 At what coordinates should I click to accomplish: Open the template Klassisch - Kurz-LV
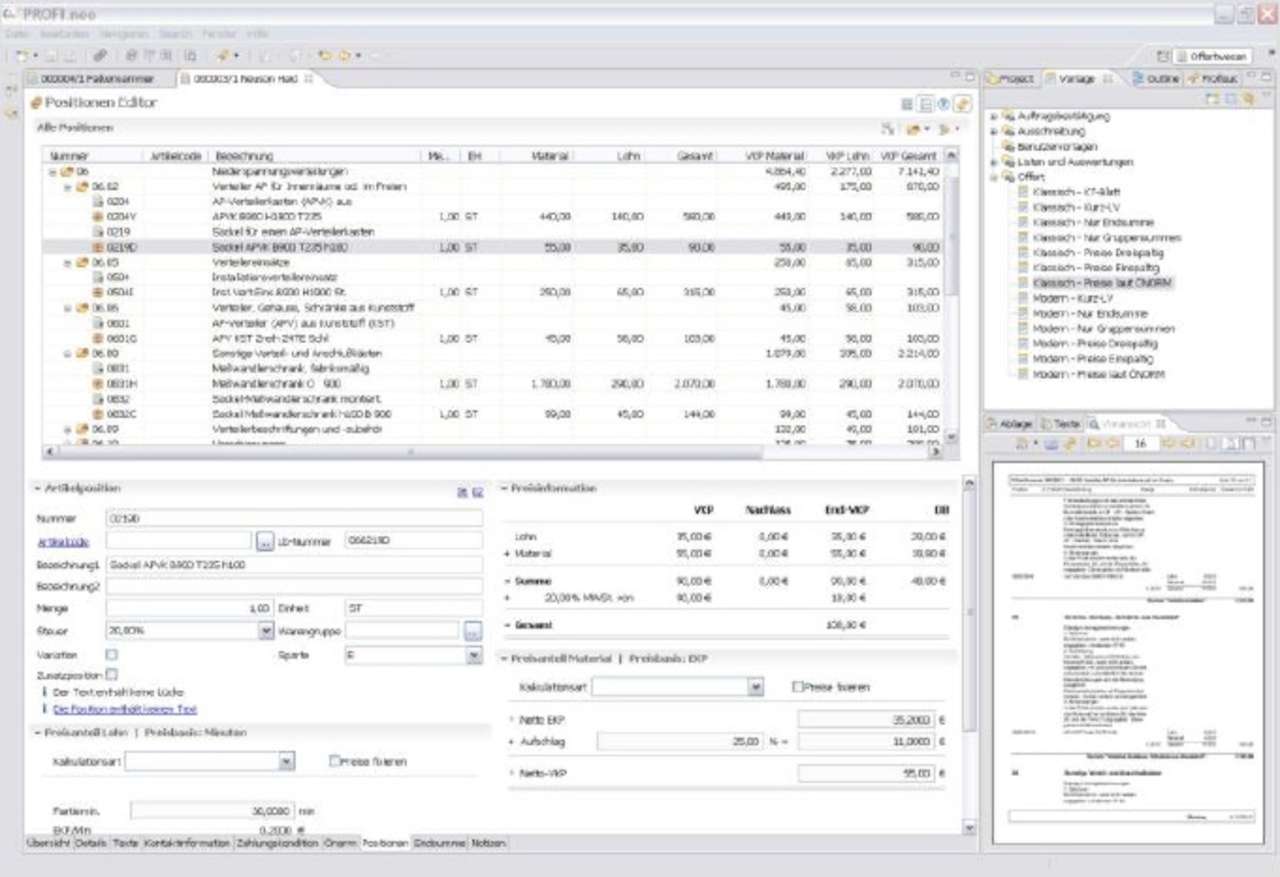coord(1076,207)
